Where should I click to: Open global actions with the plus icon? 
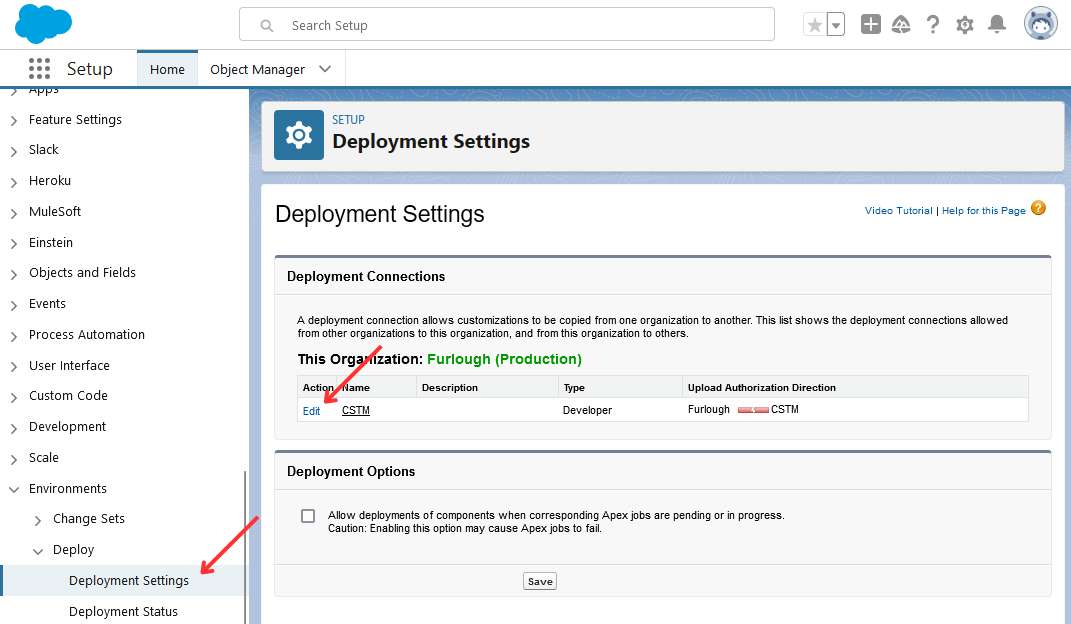870,23
